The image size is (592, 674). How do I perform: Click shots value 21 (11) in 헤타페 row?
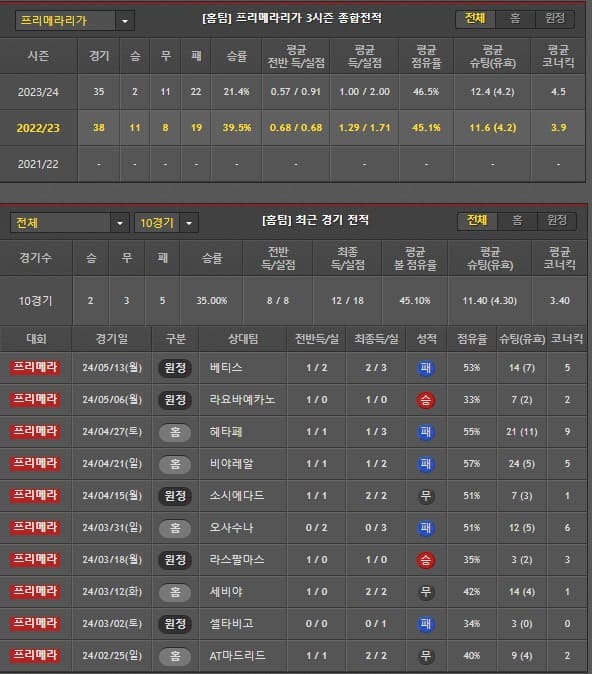pyautogui.click(x=522, y=432)
